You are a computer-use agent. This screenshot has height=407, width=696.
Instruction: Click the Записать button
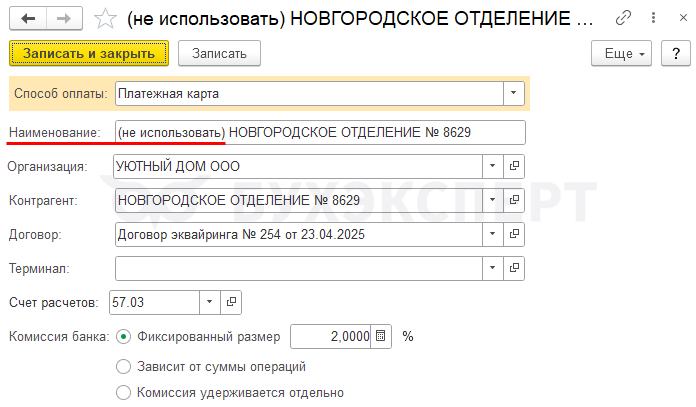click(x=219, y=54)
